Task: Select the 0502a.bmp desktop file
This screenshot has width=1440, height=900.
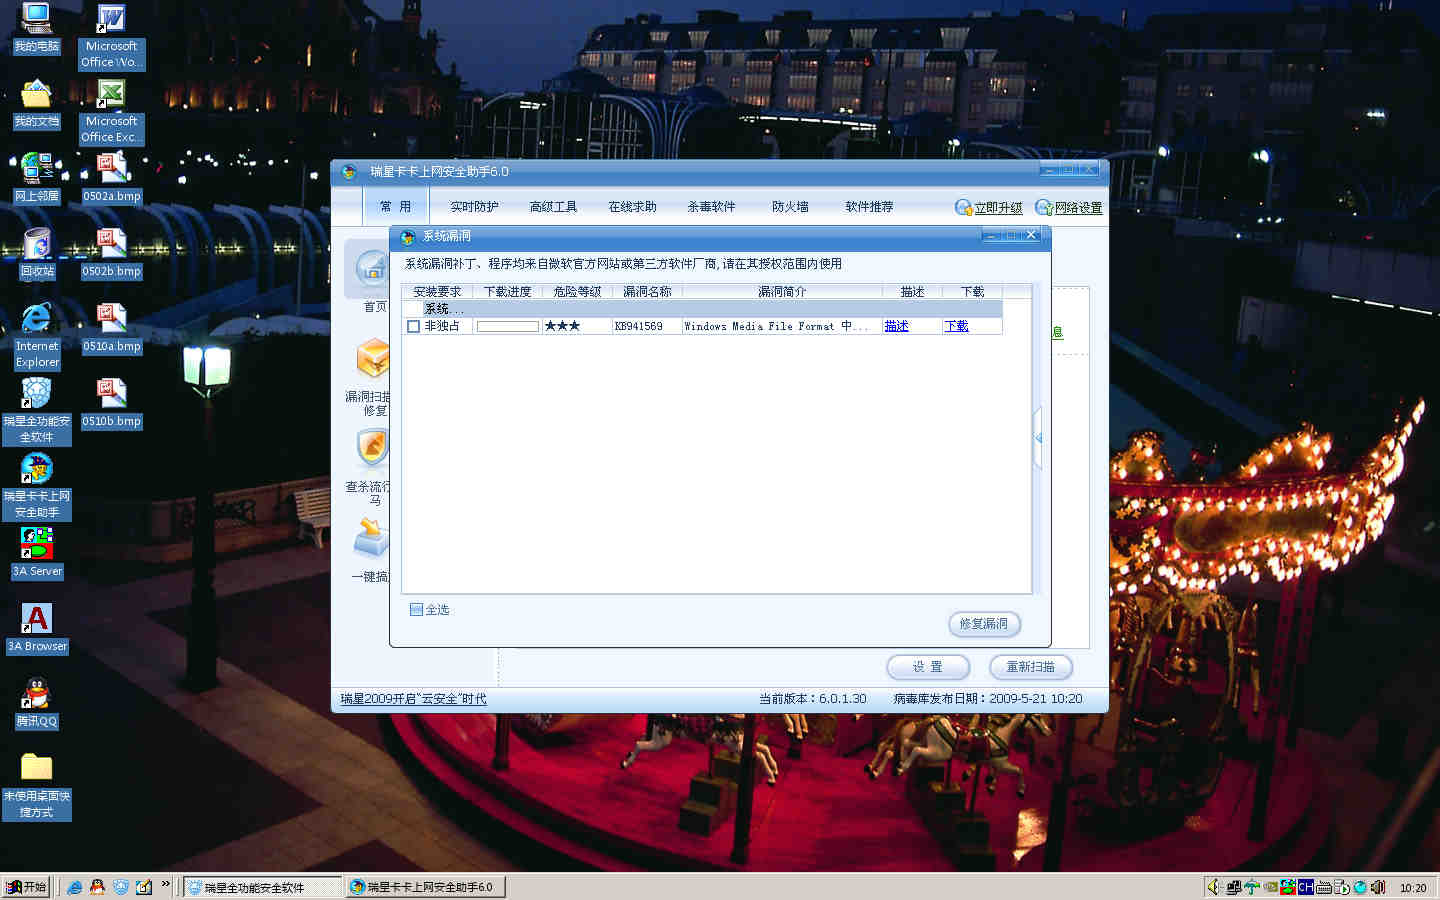Action: click(112, 179)
